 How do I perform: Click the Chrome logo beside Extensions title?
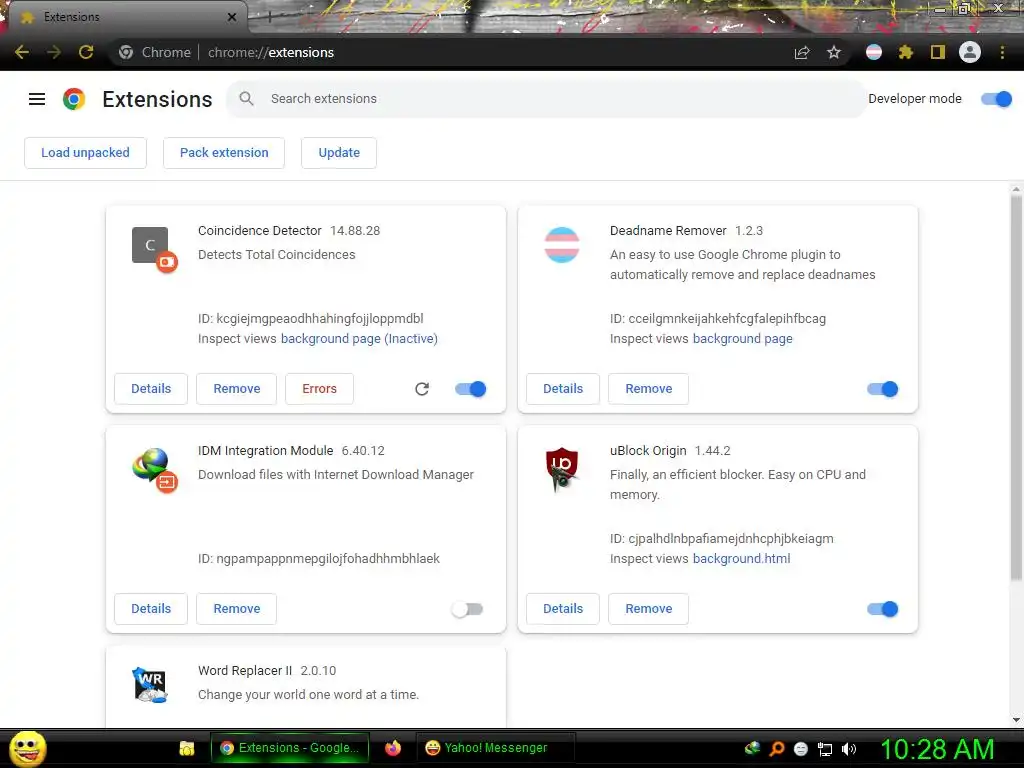pos(74,99)
